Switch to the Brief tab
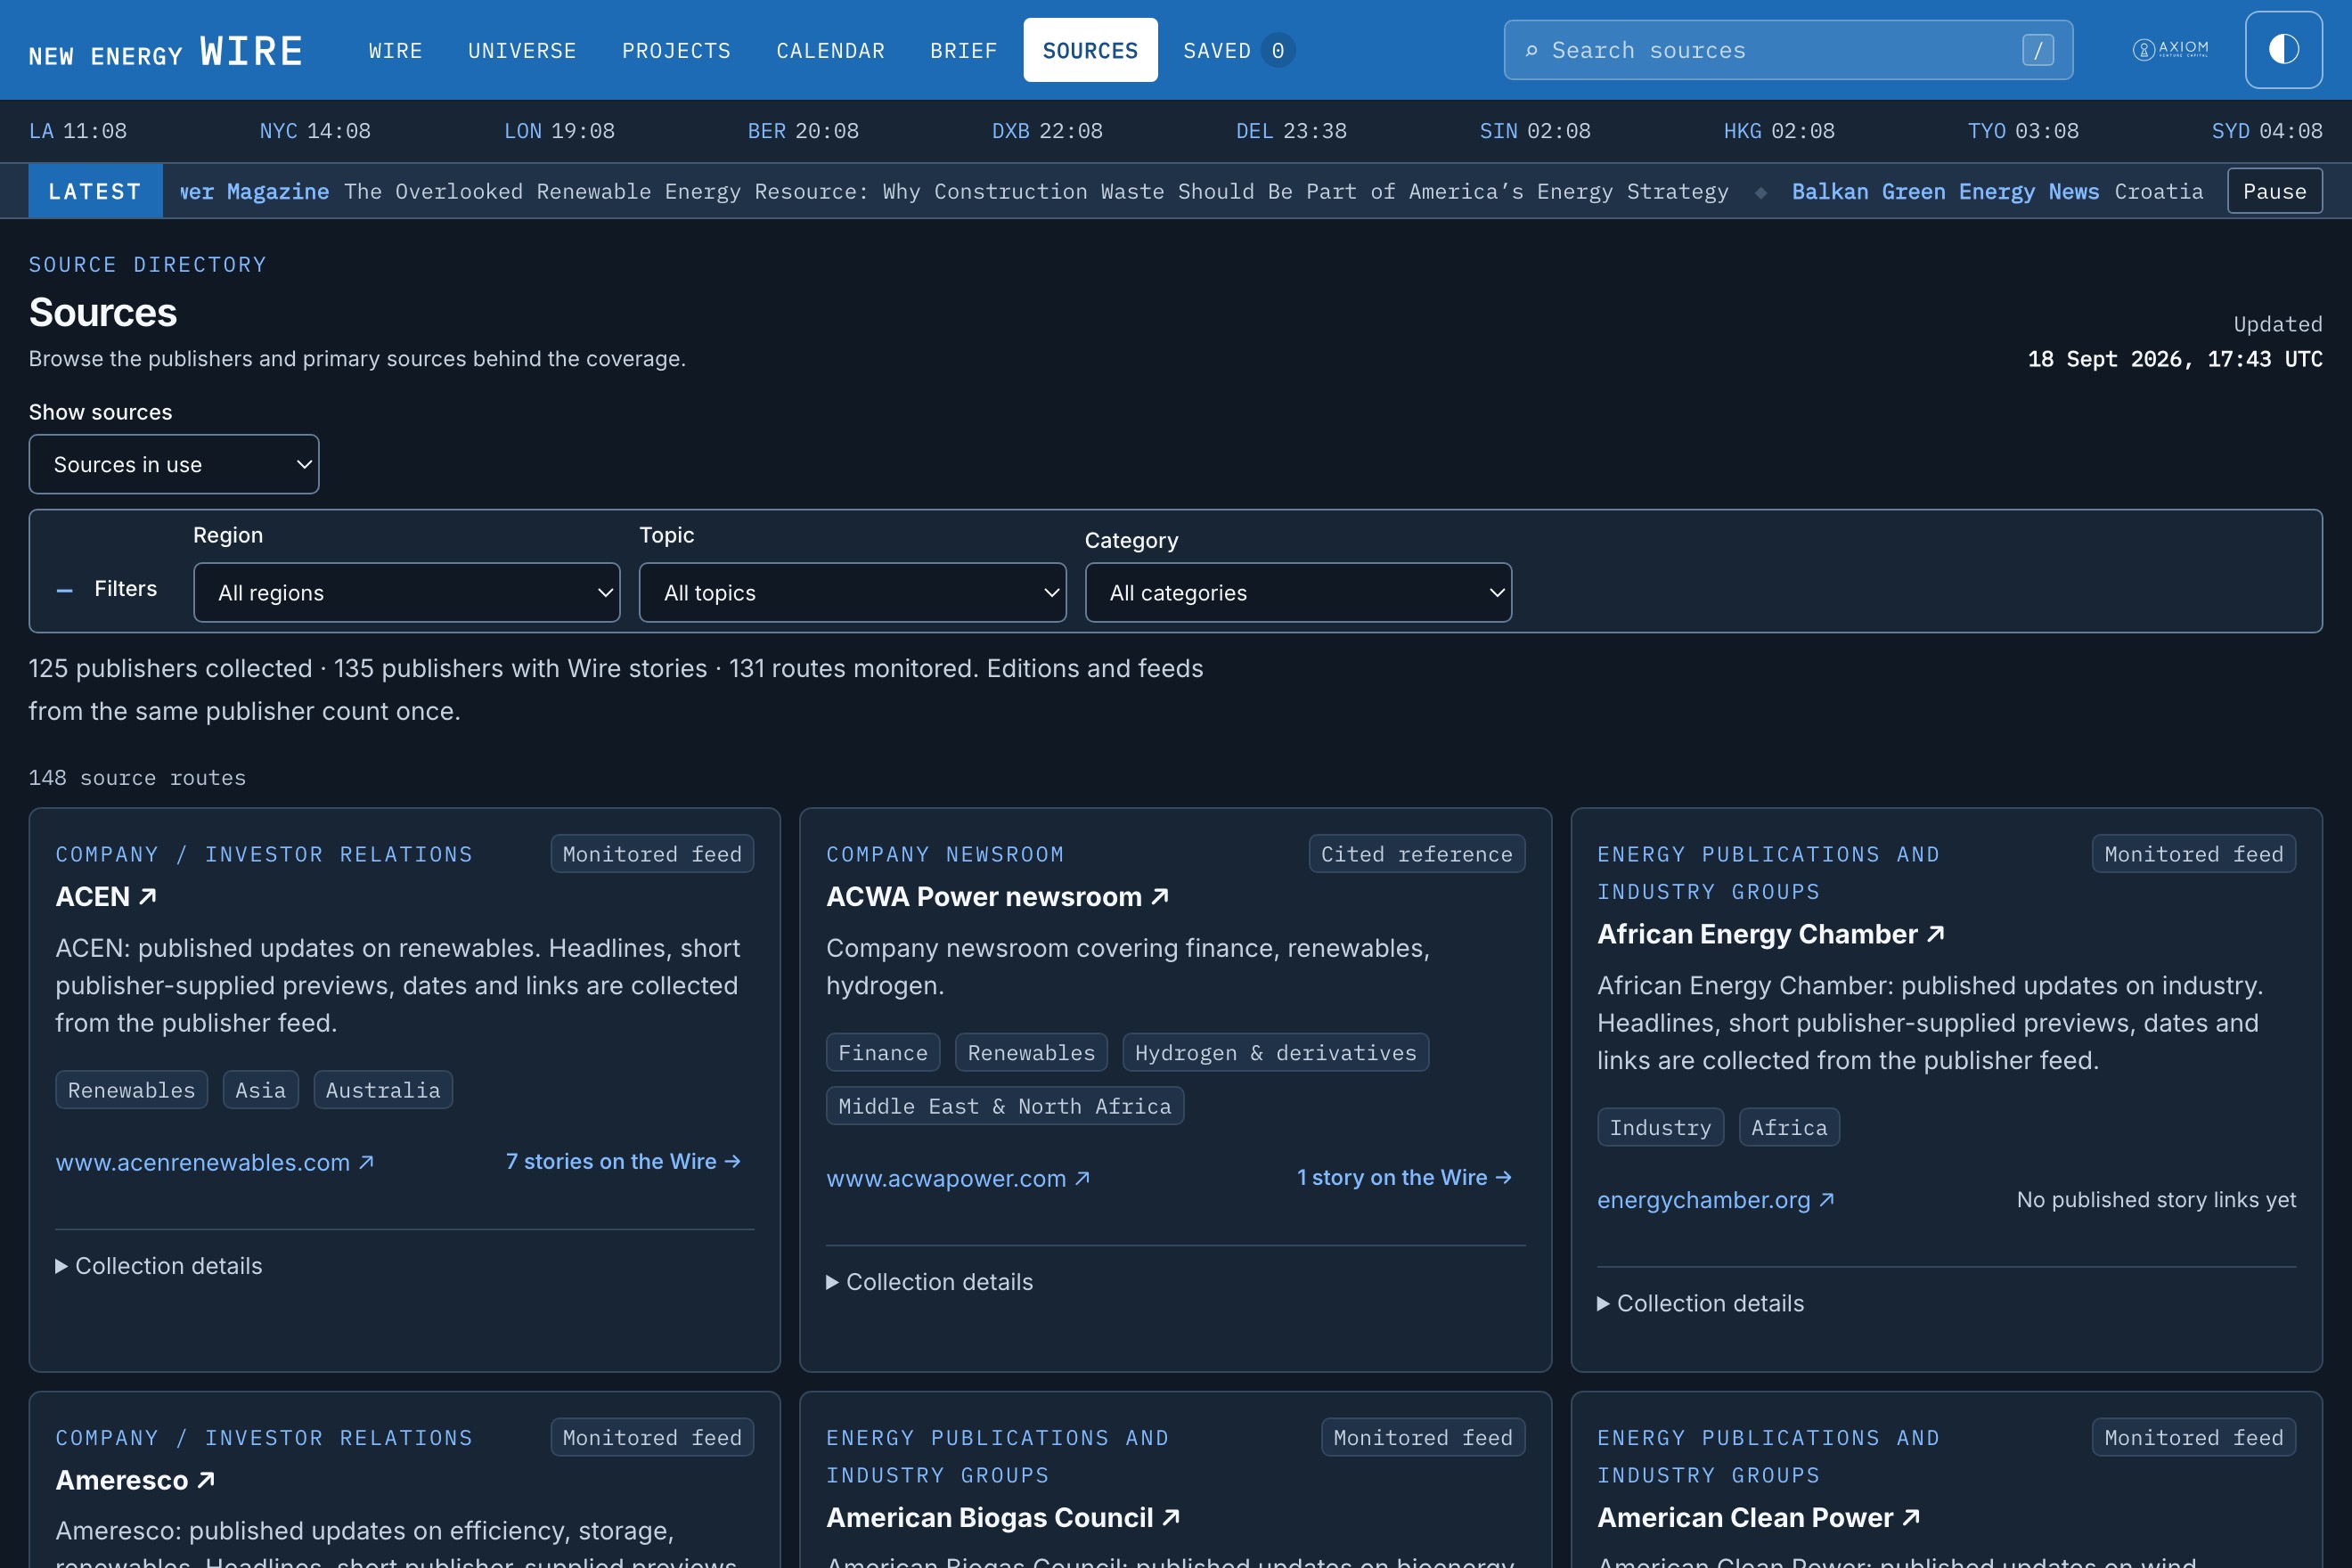 (x=963, y=50)
